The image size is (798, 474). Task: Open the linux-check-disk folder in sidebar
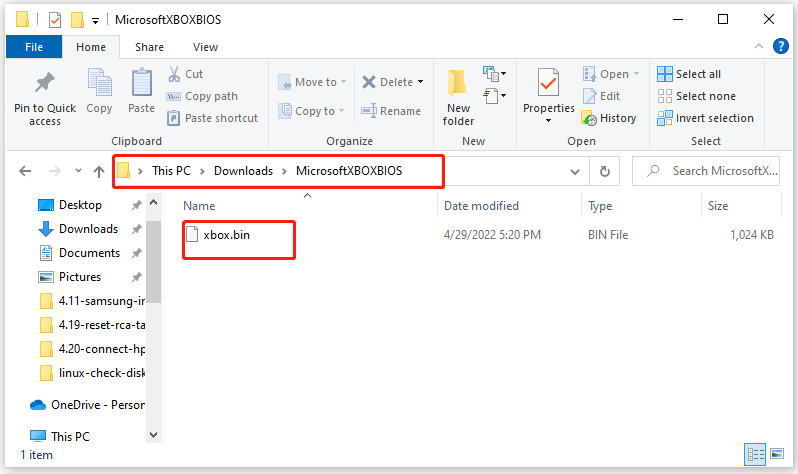click(x=92, y=373)
